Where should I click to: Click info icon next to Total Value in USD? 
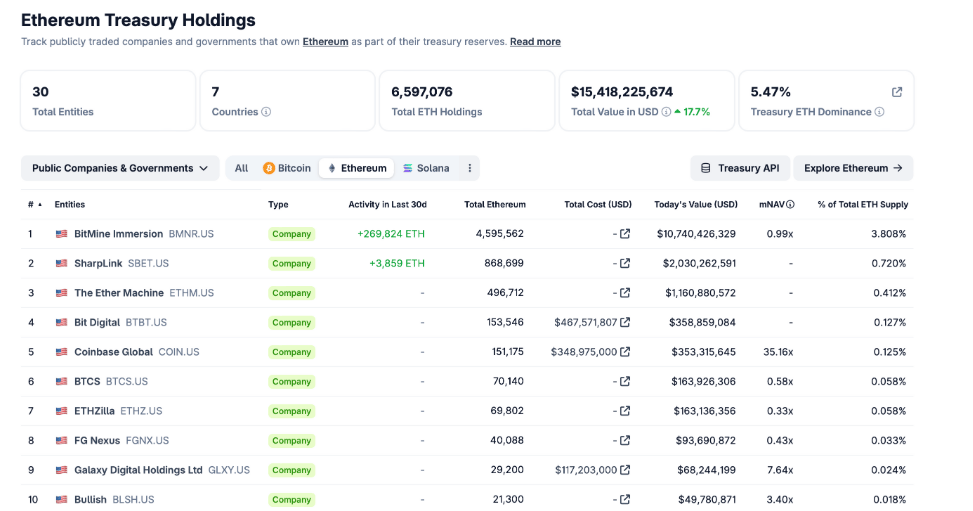(666, 112)
